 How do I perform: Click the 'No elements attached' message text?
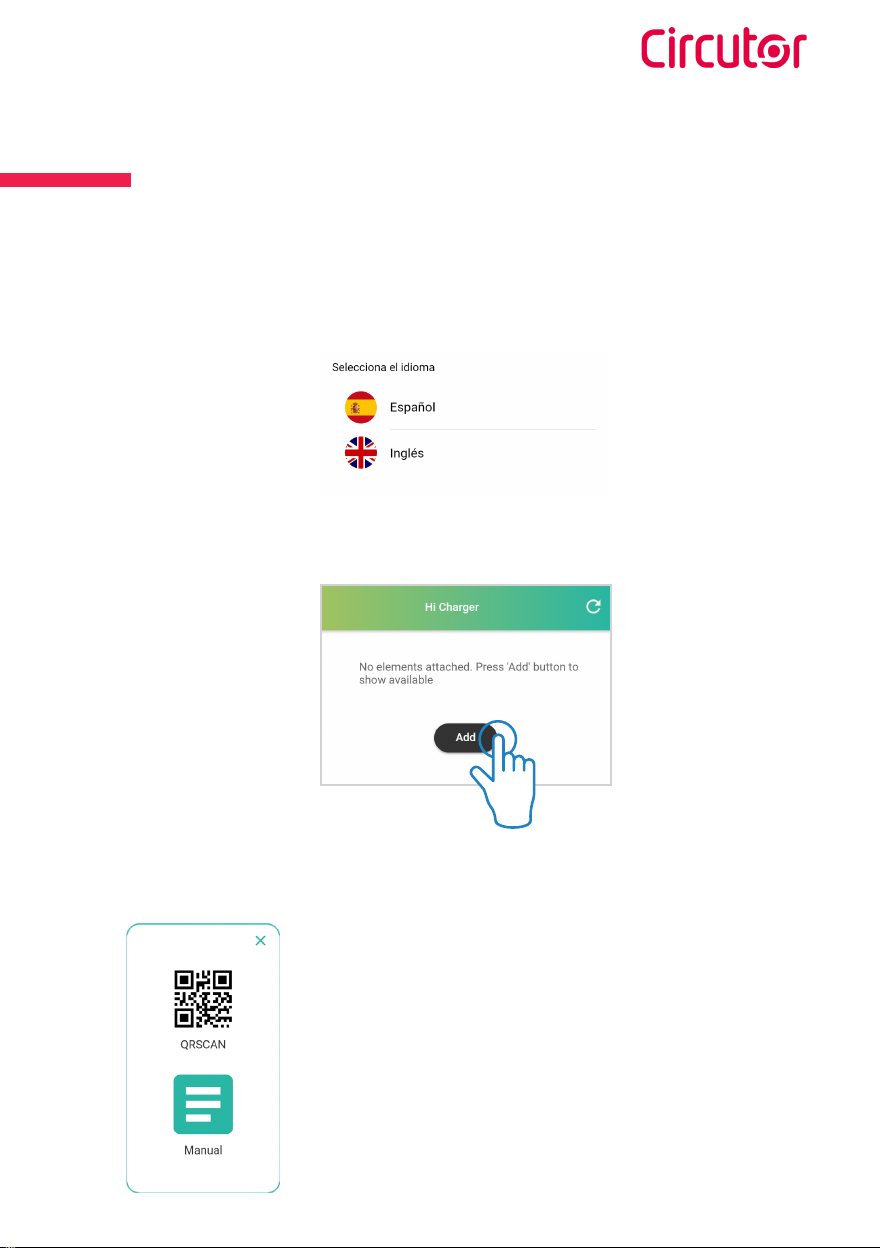point(469,673)
